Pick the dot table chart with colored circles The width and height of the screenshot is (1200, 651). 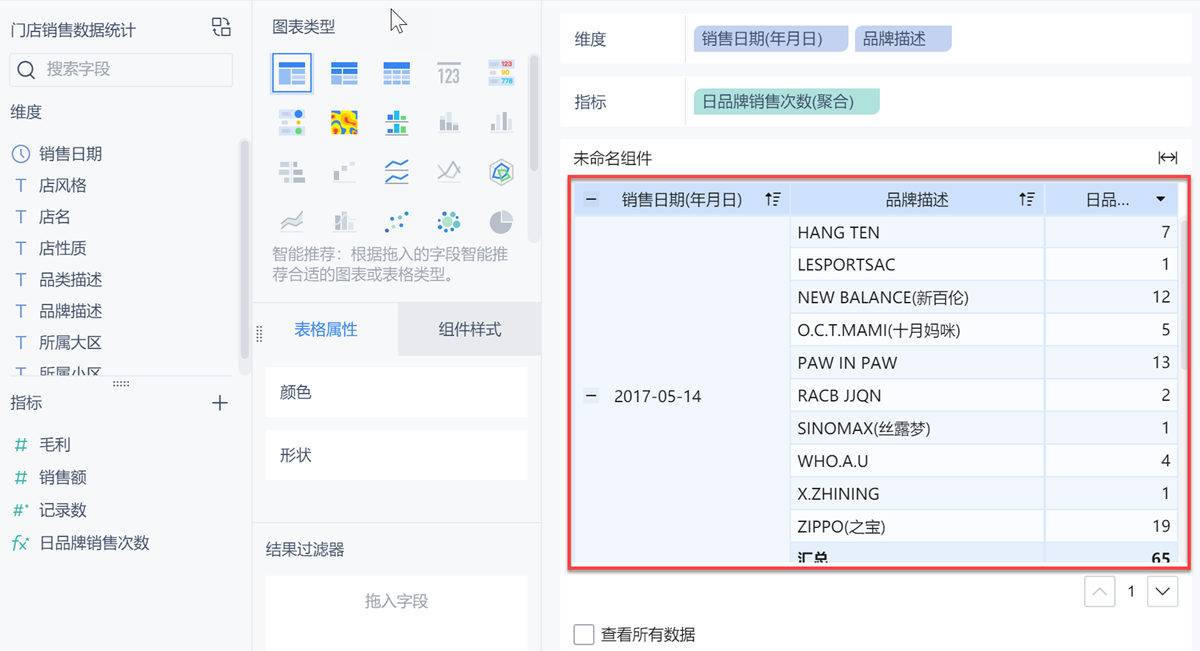(x=292, y=122)
